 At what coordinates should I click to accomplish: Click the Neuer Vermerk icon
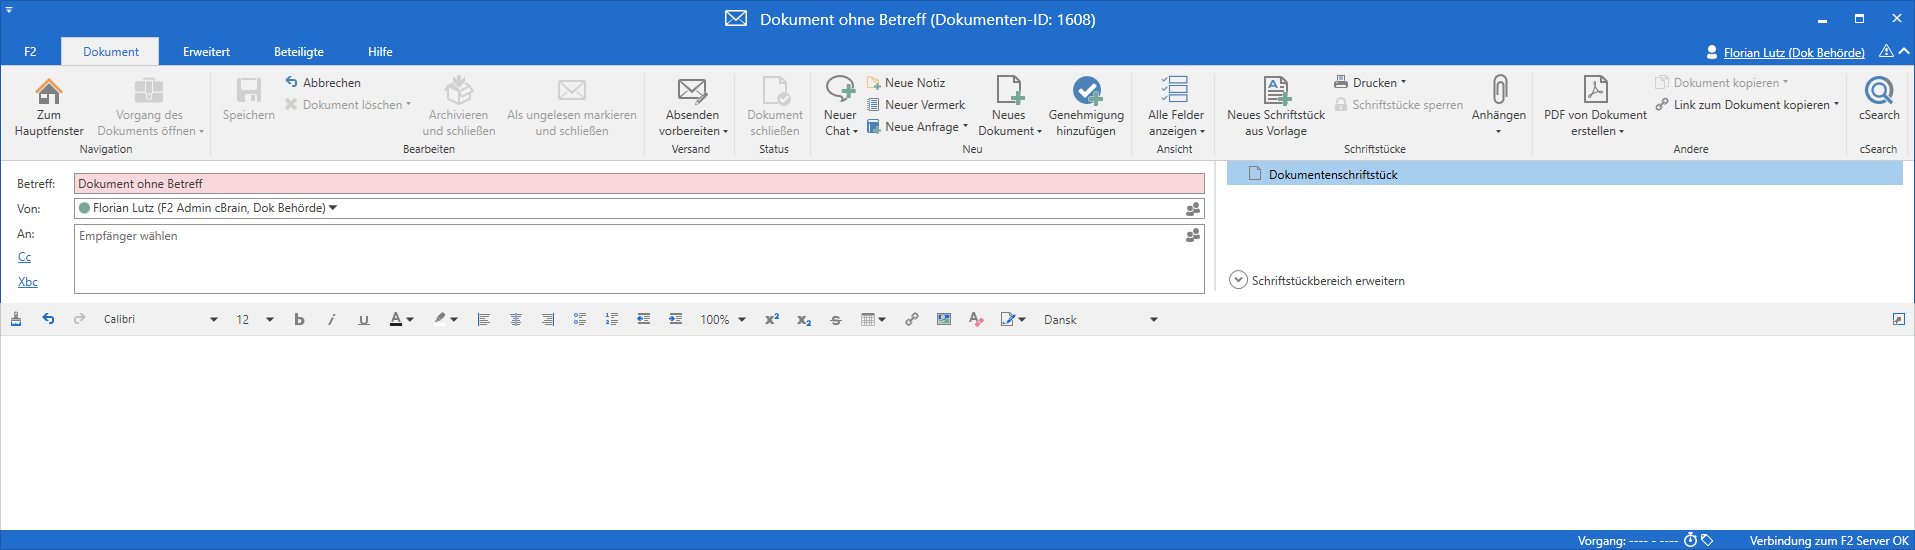(x=874, y=105)
